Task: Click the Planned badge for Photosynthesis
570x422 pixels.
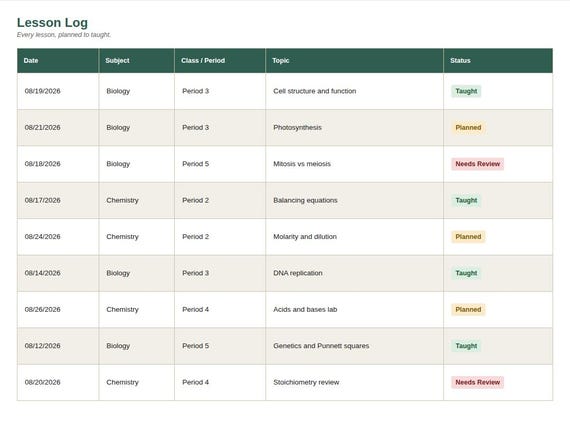Action: click(468, 128)
